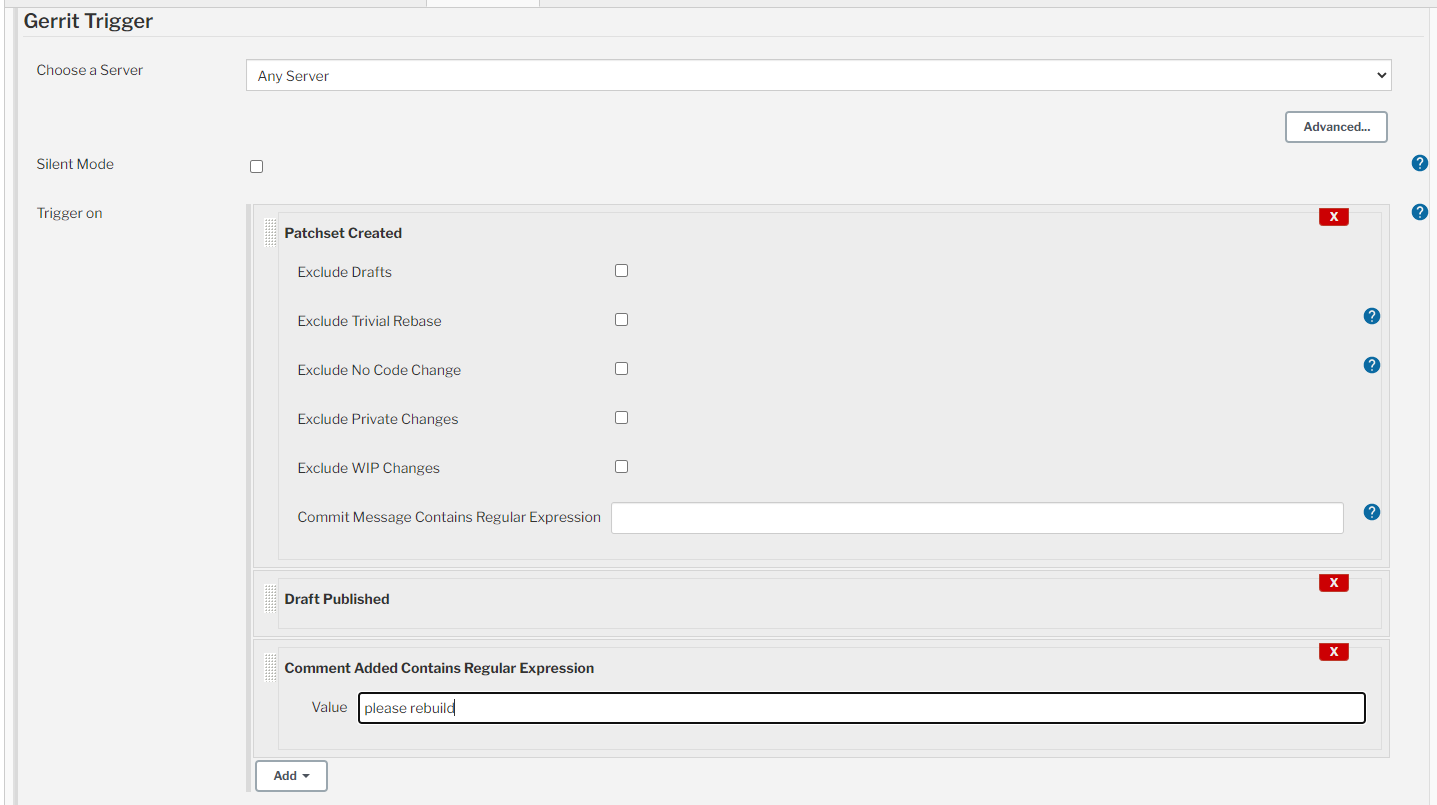Click the Value field containing please rebuild
The width and height of the screenshot is (1437, 805).
coord(862,708)
